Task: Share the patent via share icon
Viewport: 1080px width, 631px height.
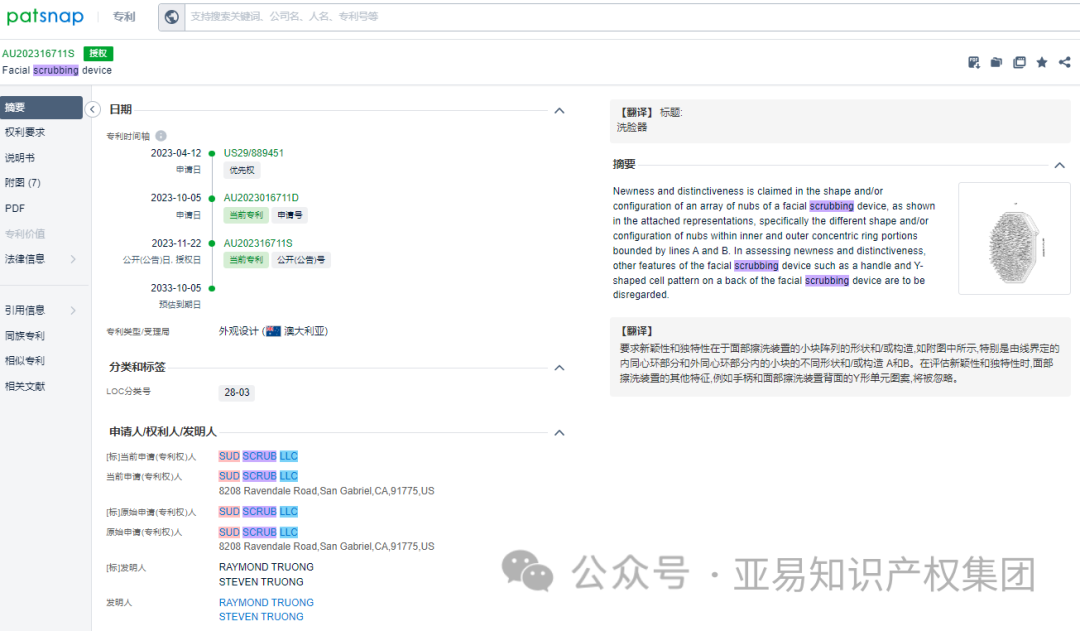Action: [1064, 62]
